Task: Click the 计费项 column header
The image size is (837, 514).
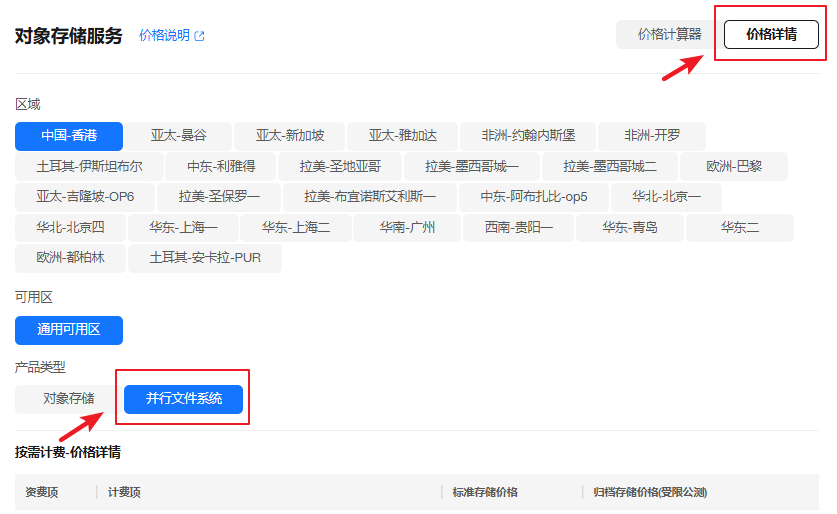Action: (124, 492)
